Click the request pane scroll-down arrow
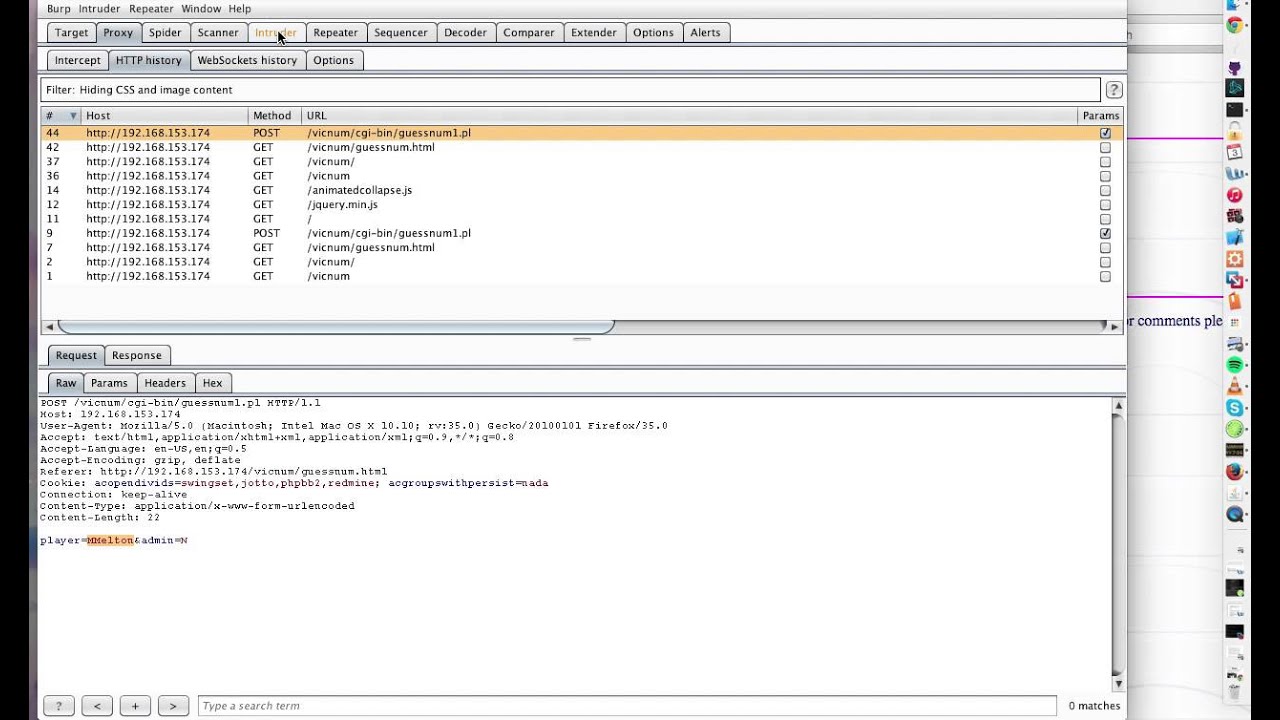This screenshot has height=720, width=1280. [x=1118, y=684]
